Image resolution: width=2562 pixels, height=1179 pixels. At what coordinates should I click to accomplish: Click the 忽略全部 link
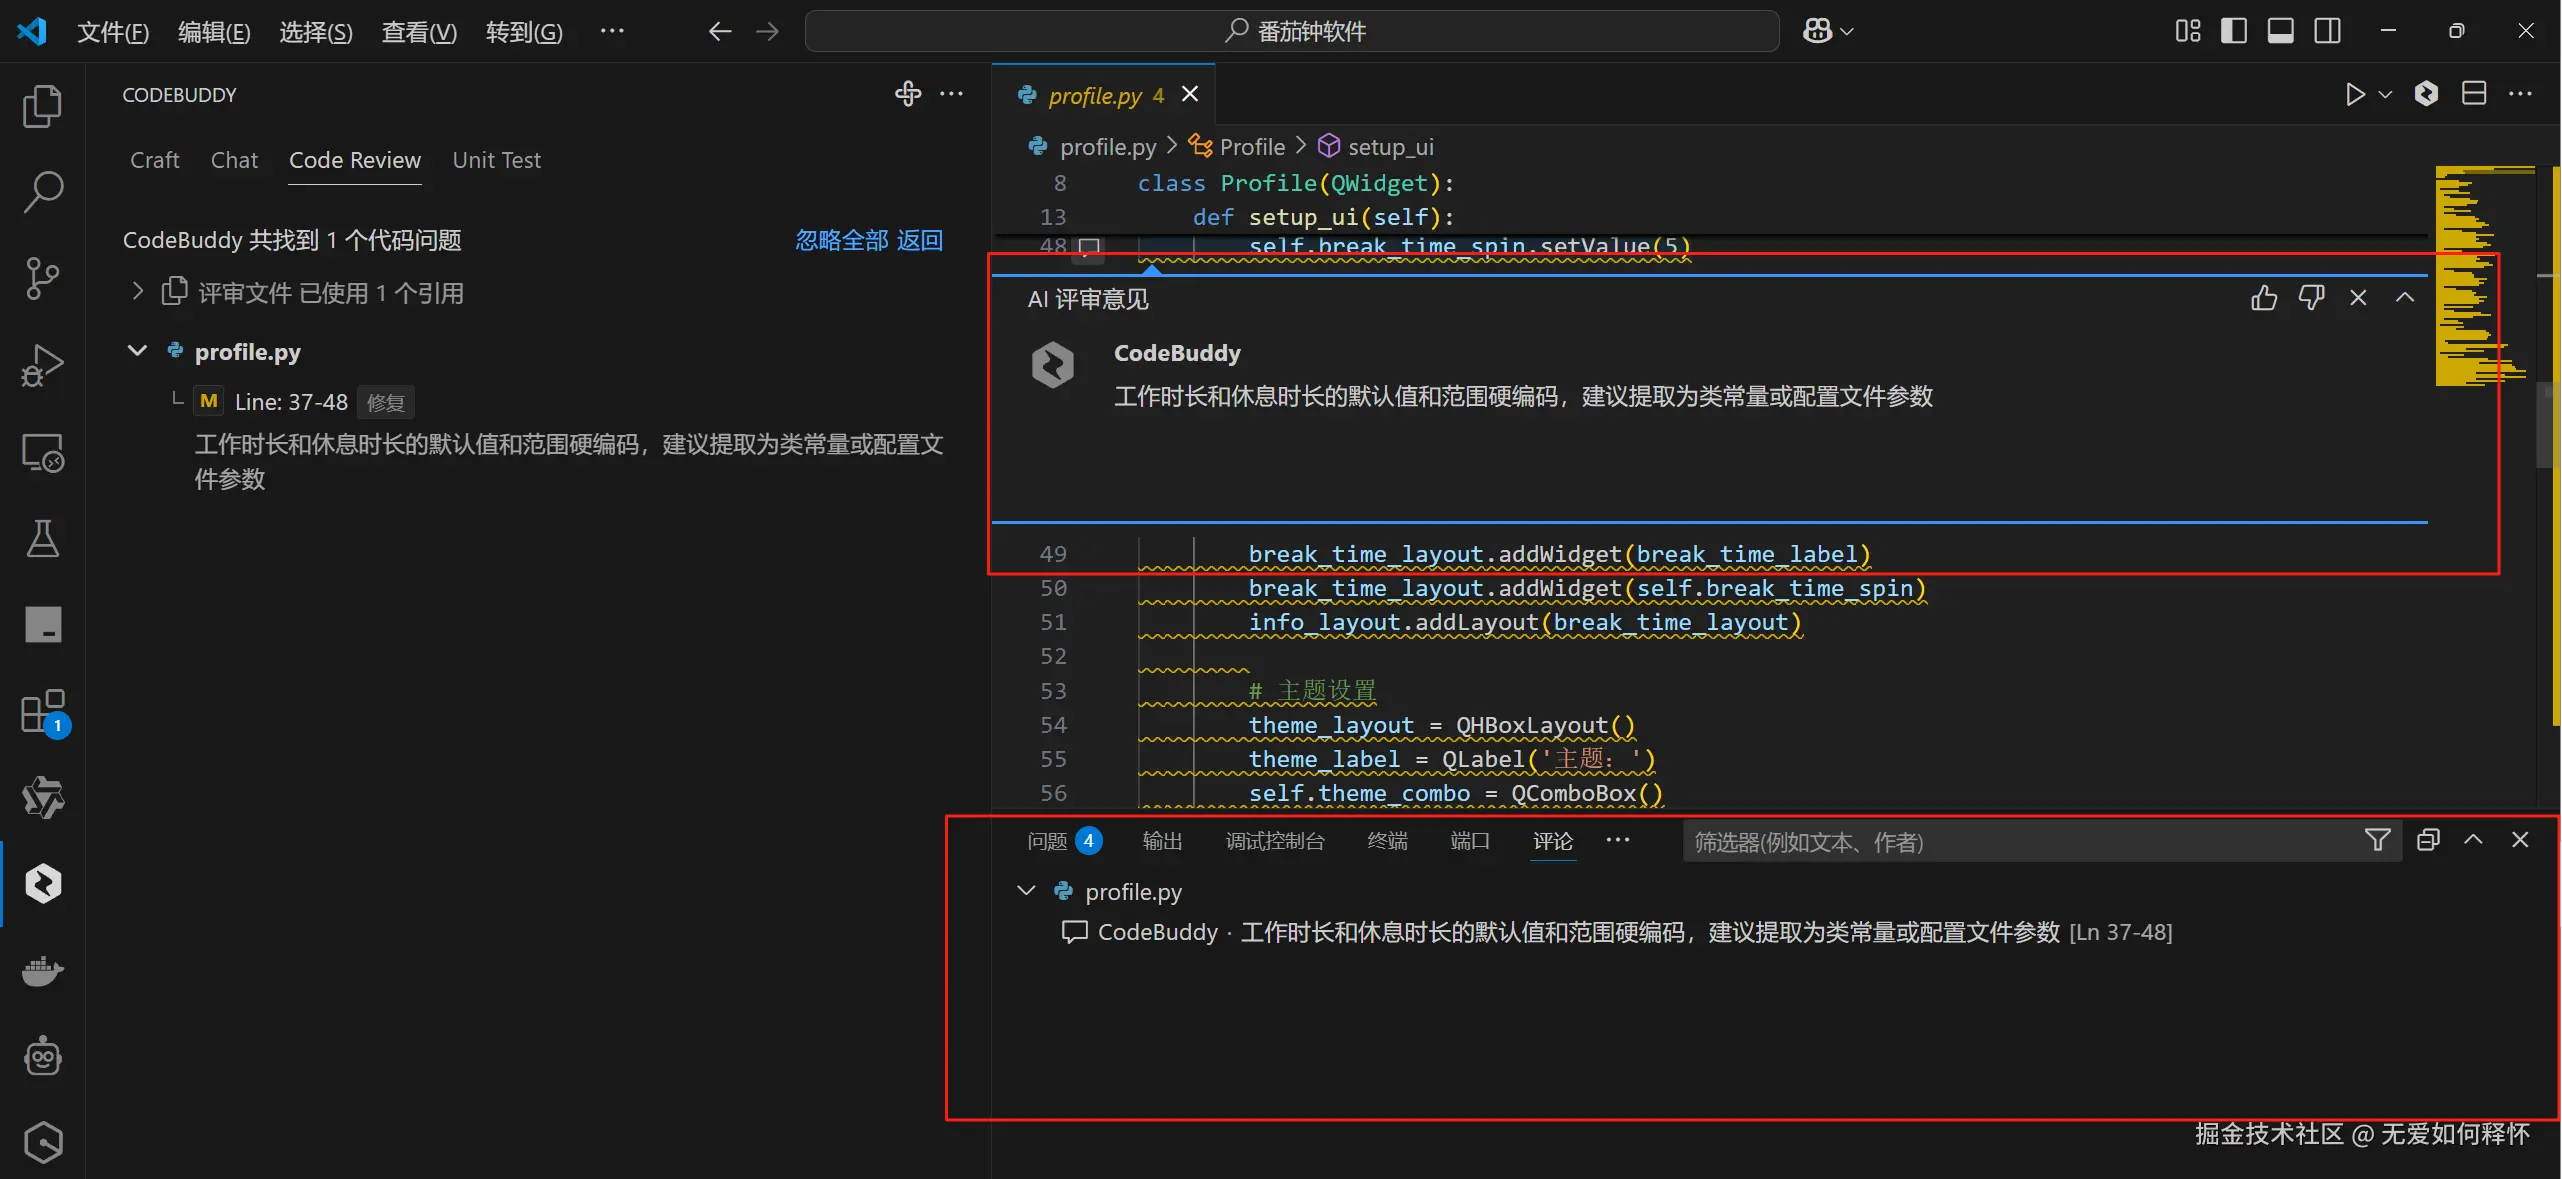(841, 240)
